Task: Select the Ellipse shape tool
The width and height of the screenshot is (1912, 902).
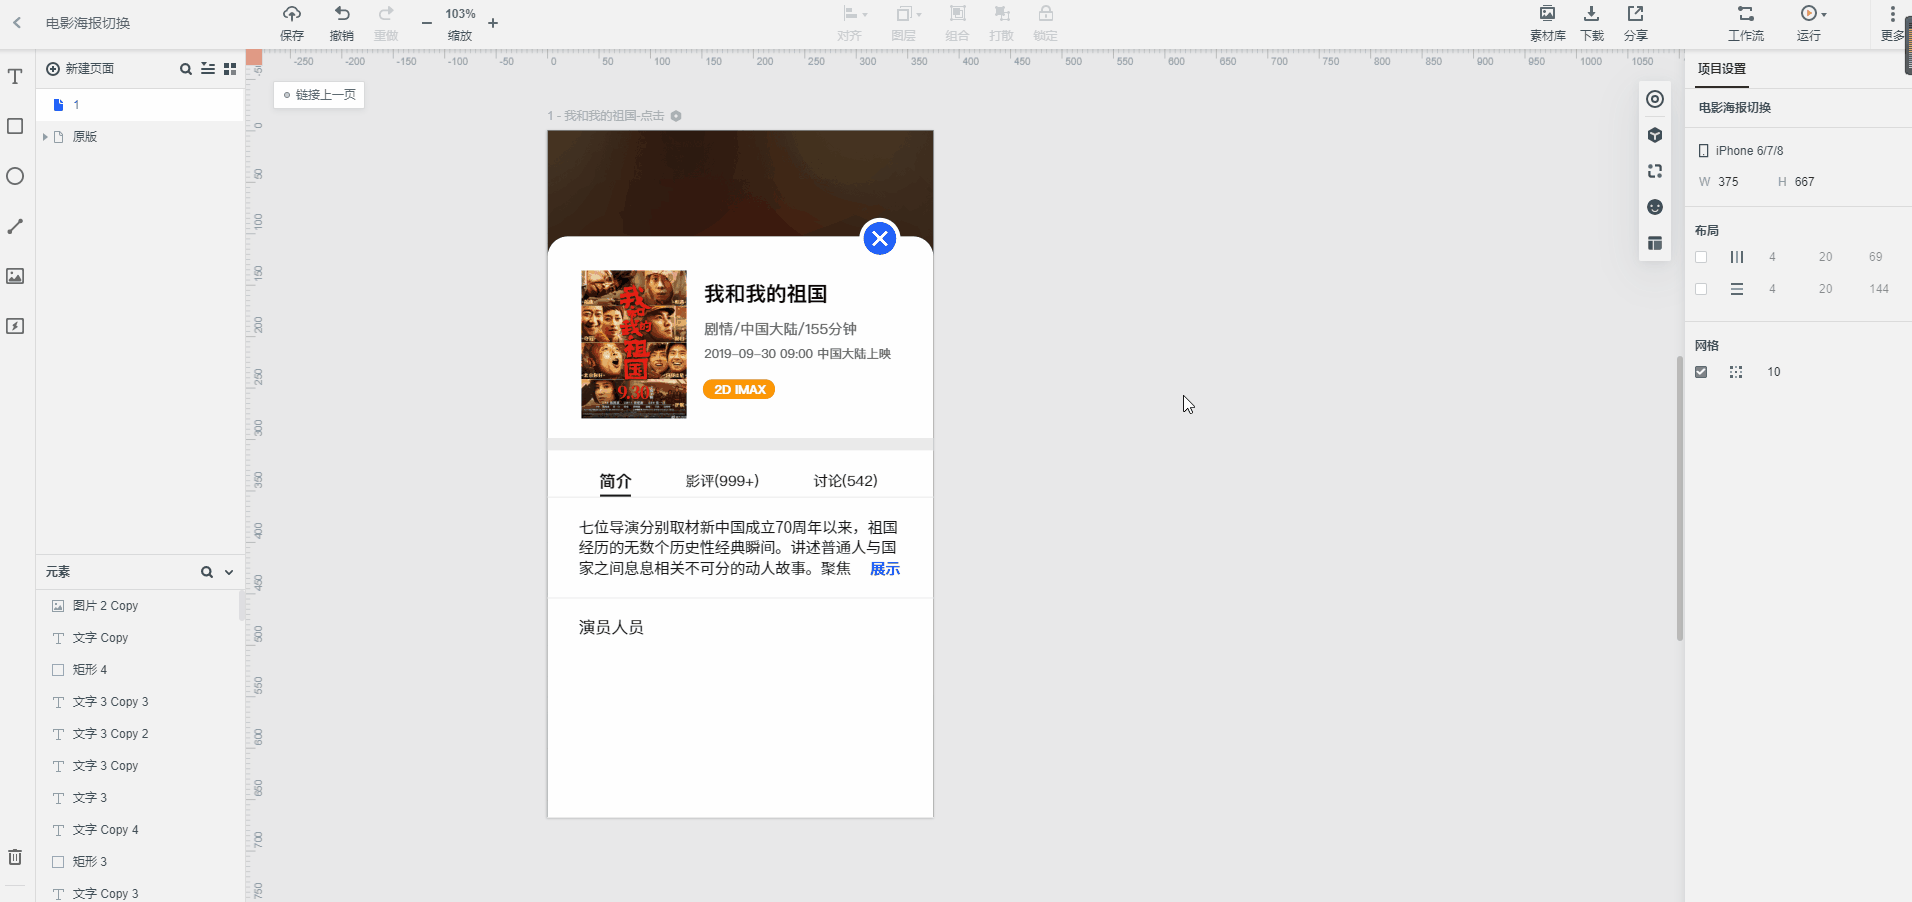Action: coord(14,176)
